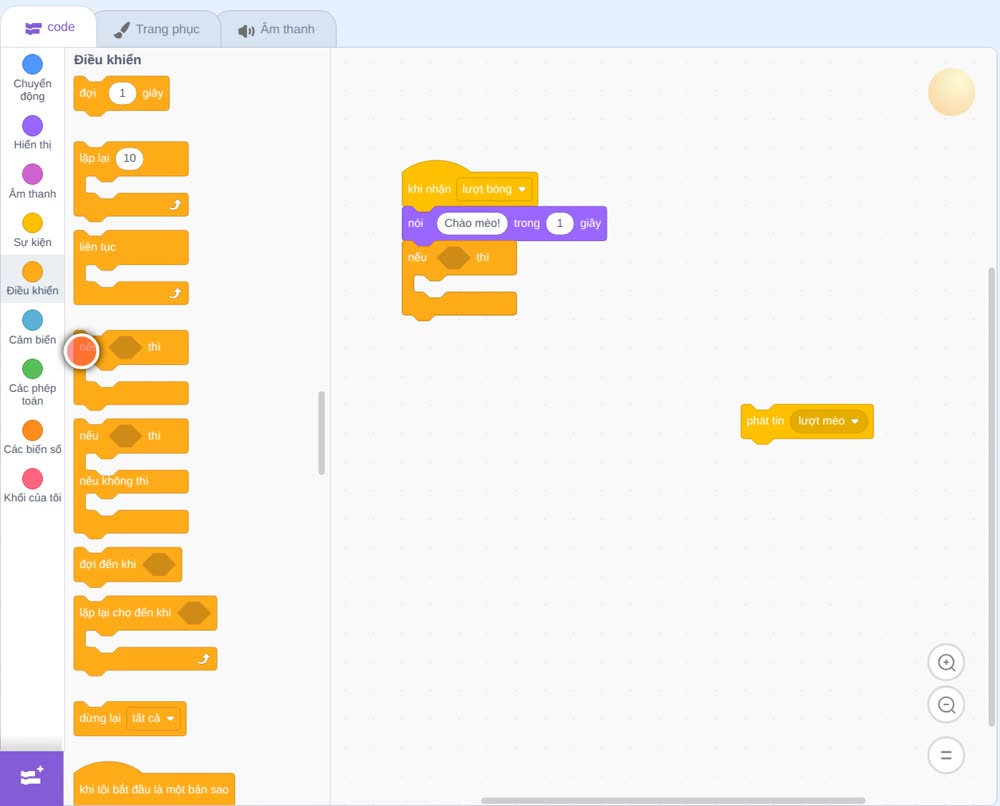
Task: Open the Sự kiện block category
Action: coord(33,230)
